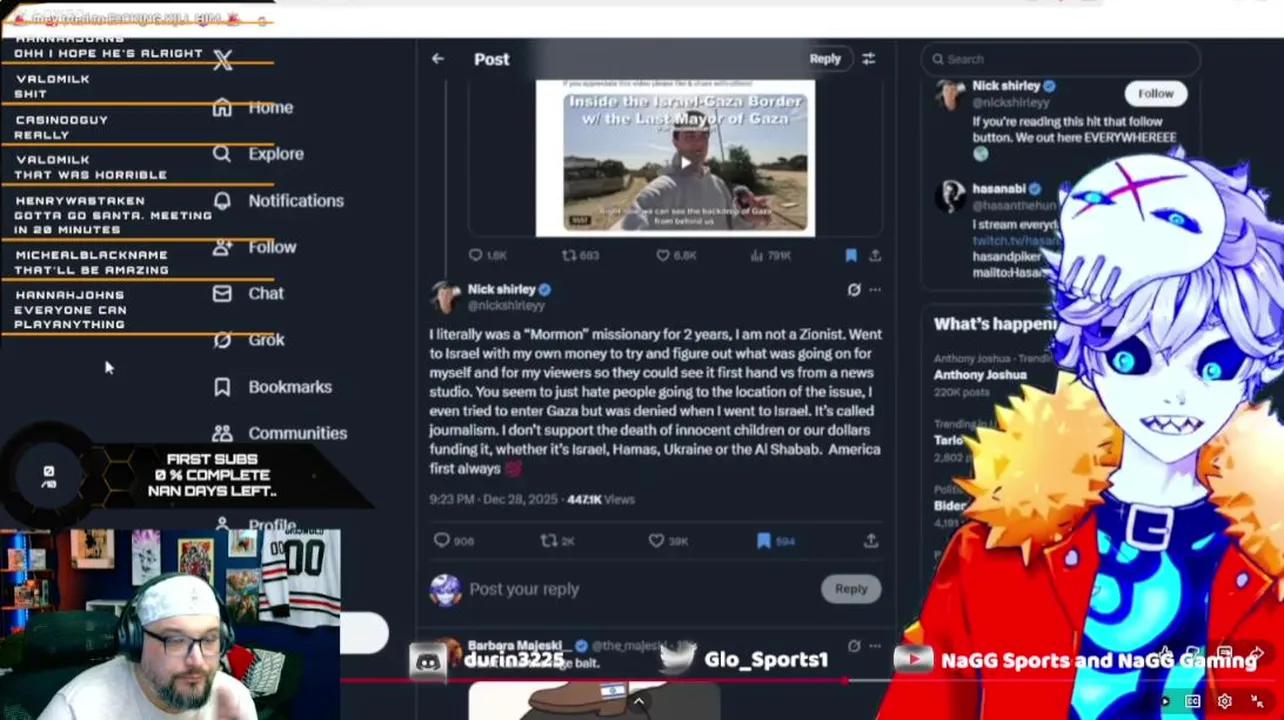Share the quoted video post

point(875,256)
